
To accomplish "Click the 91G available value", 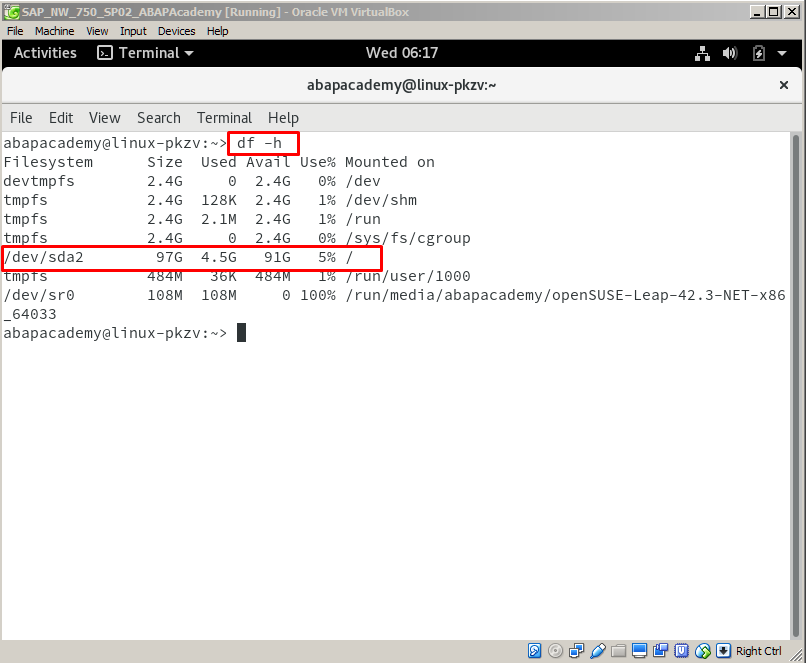I will (277, 257).
